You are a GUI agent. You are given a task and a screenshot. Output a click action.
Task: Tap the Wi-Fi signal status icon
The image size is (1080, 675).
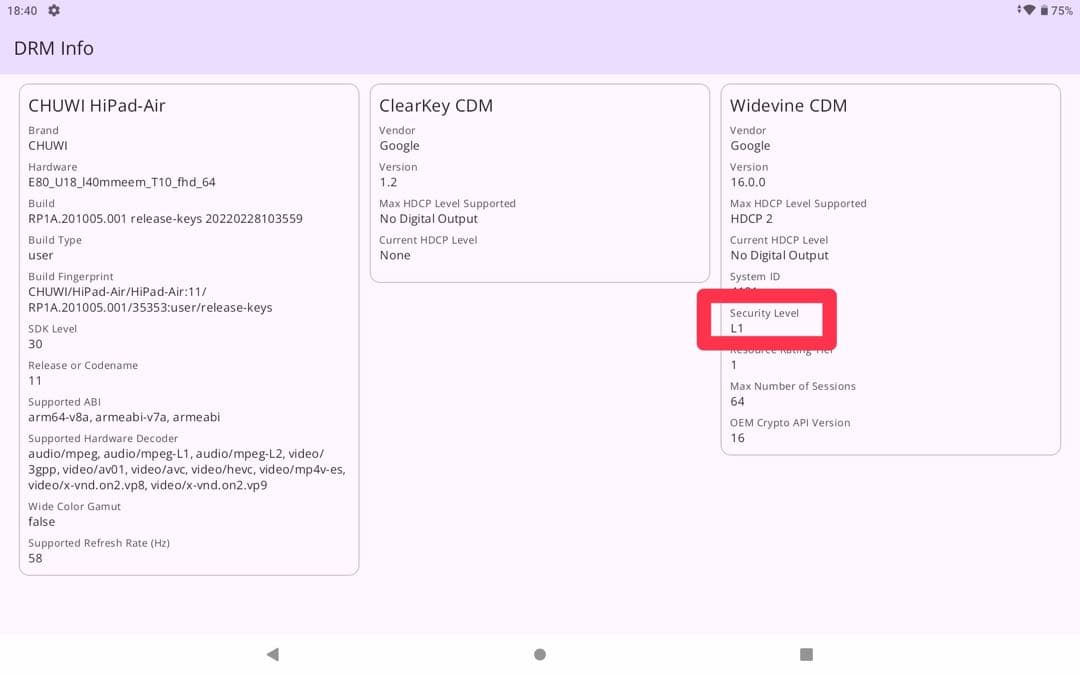coord(1029,10)
